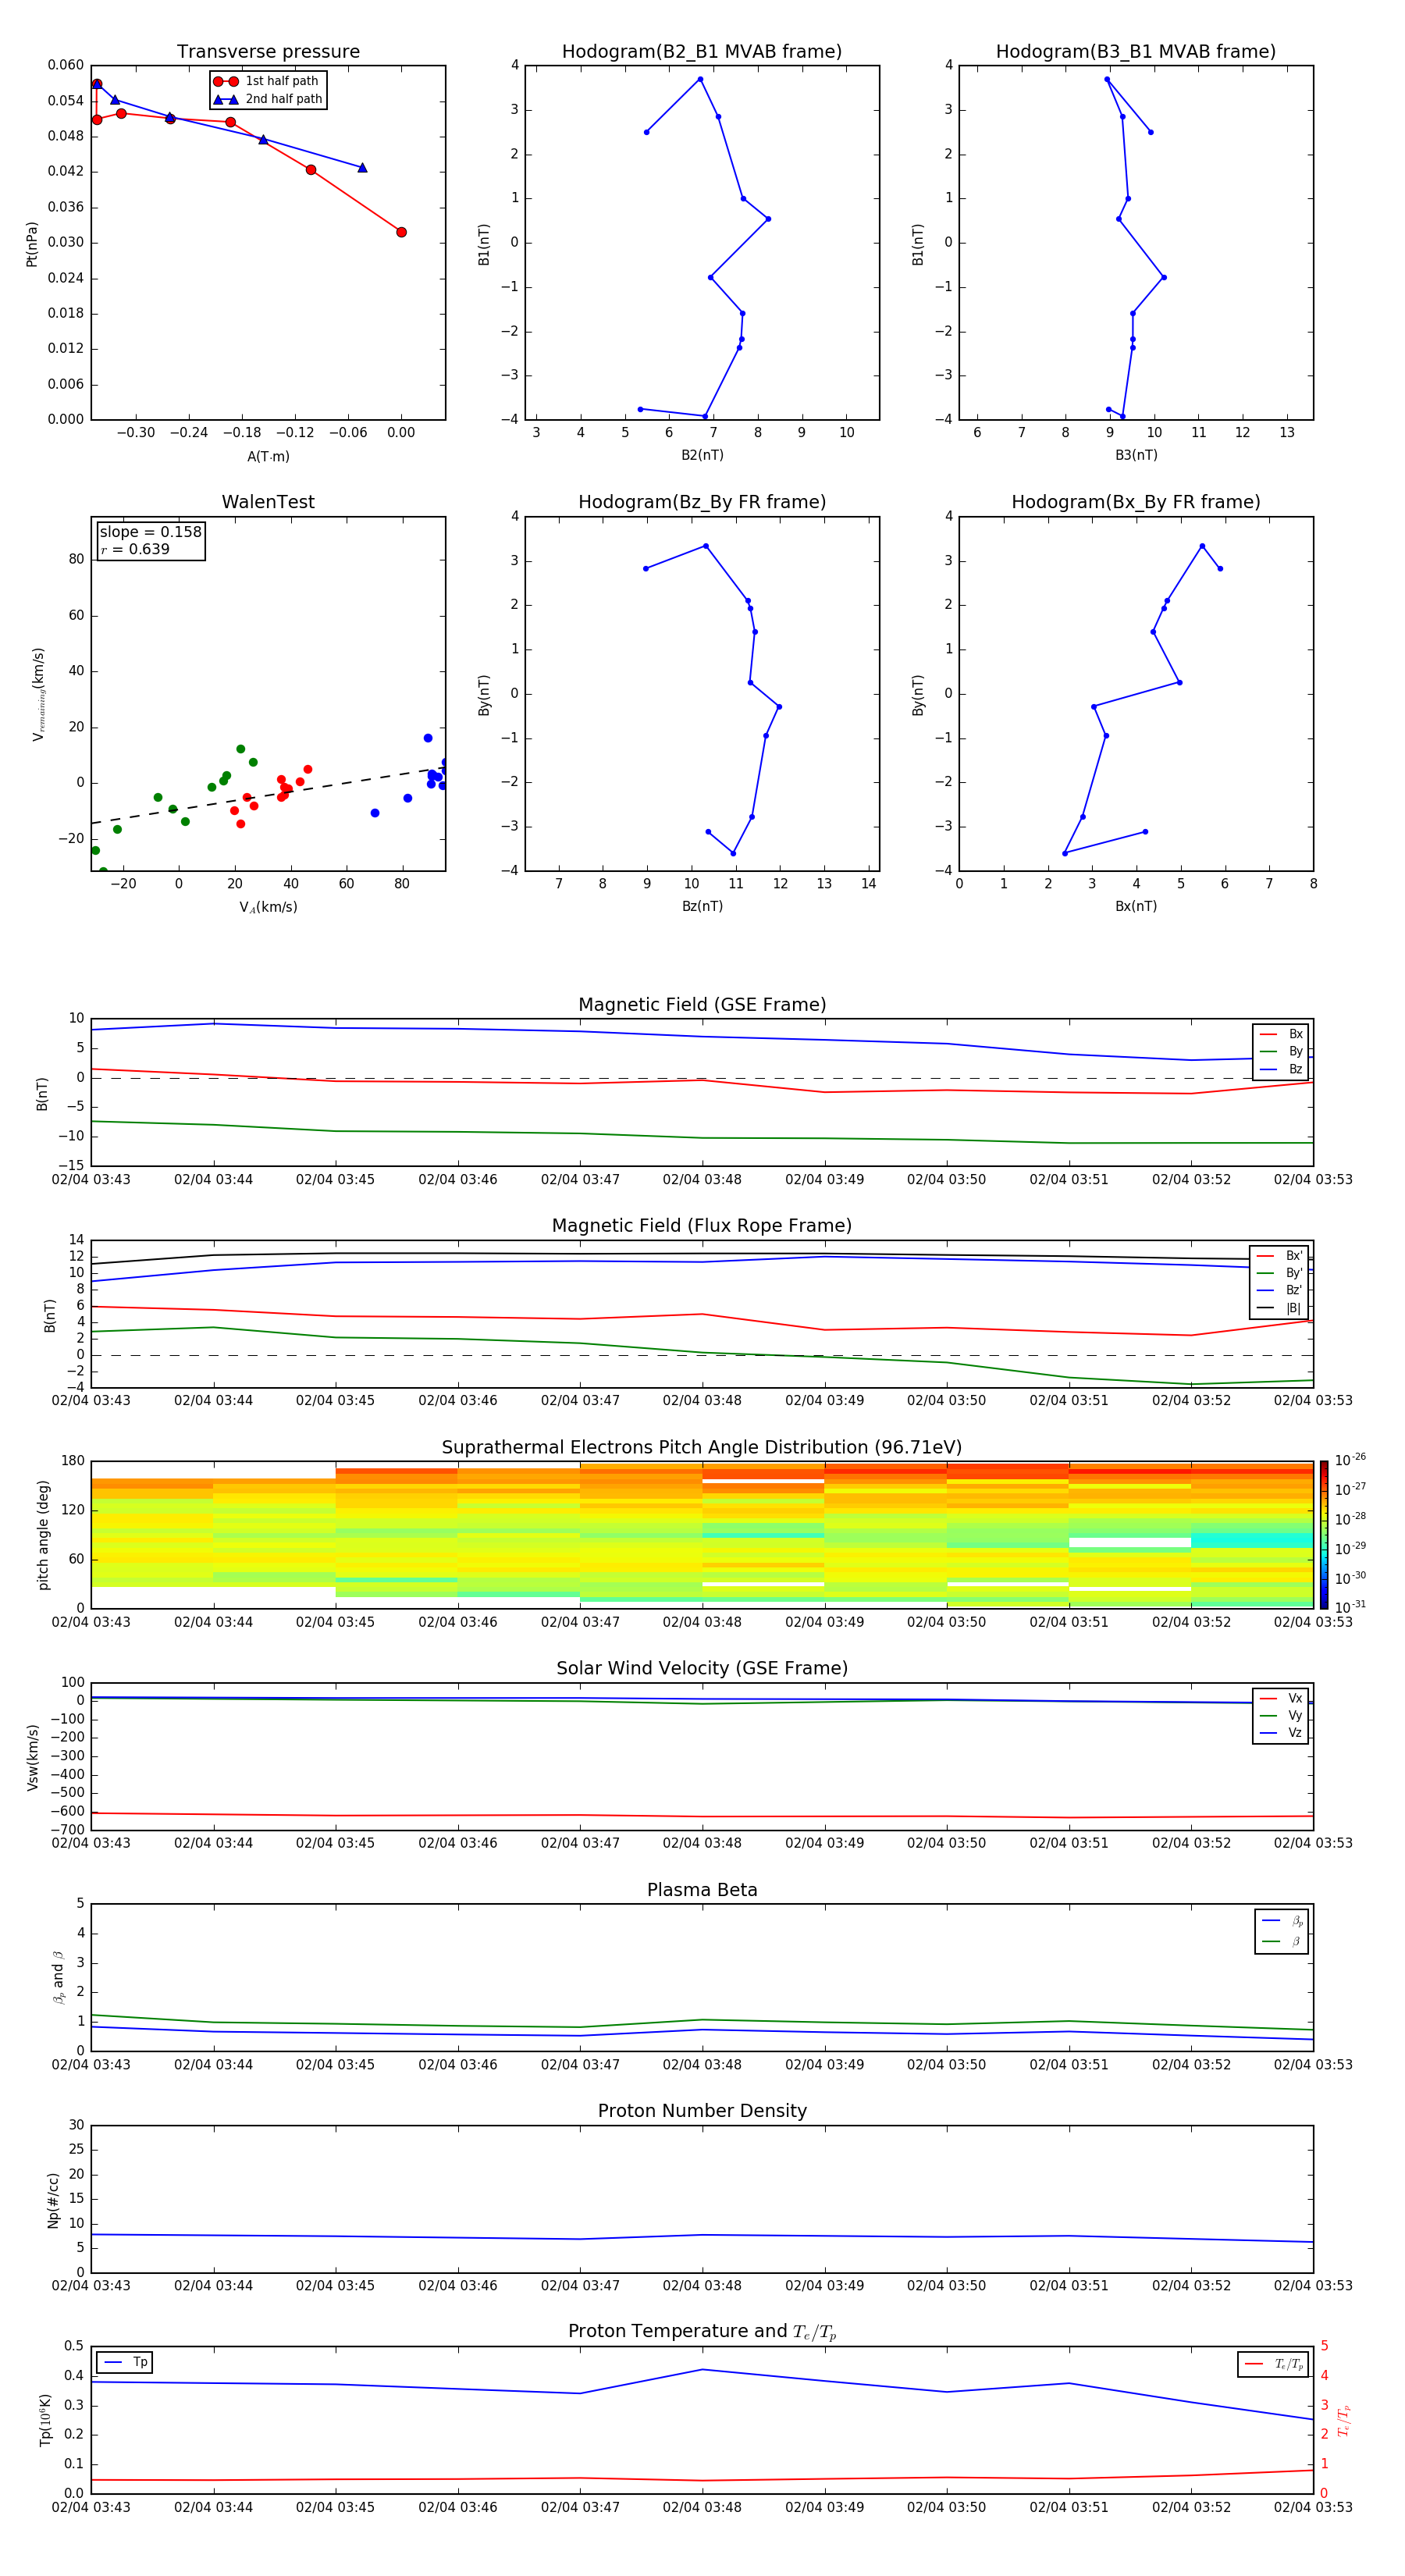
Task: Click the 'Hodogram(Bx_By FR frame)' title
Action: (1136, 502)
